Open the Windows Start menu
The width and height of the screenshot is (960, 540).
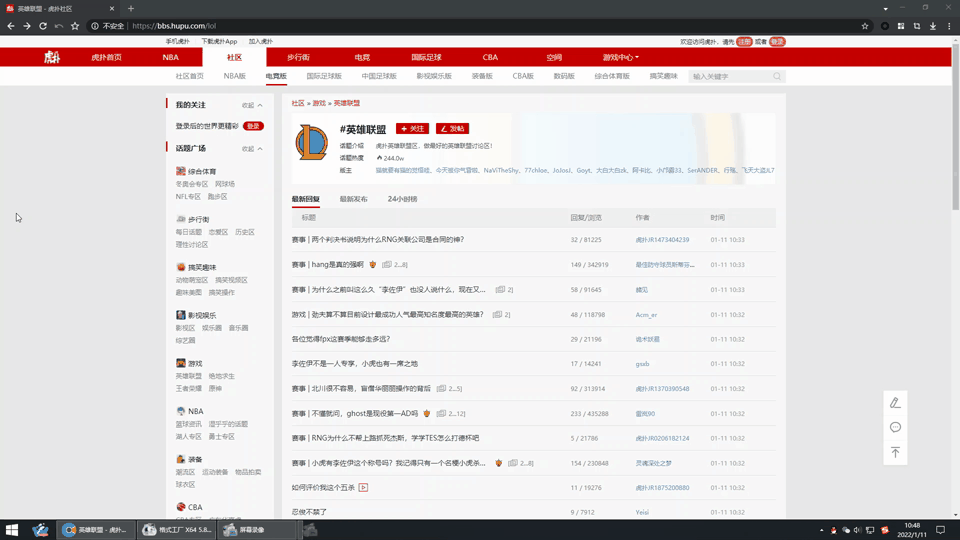[12, 530]
